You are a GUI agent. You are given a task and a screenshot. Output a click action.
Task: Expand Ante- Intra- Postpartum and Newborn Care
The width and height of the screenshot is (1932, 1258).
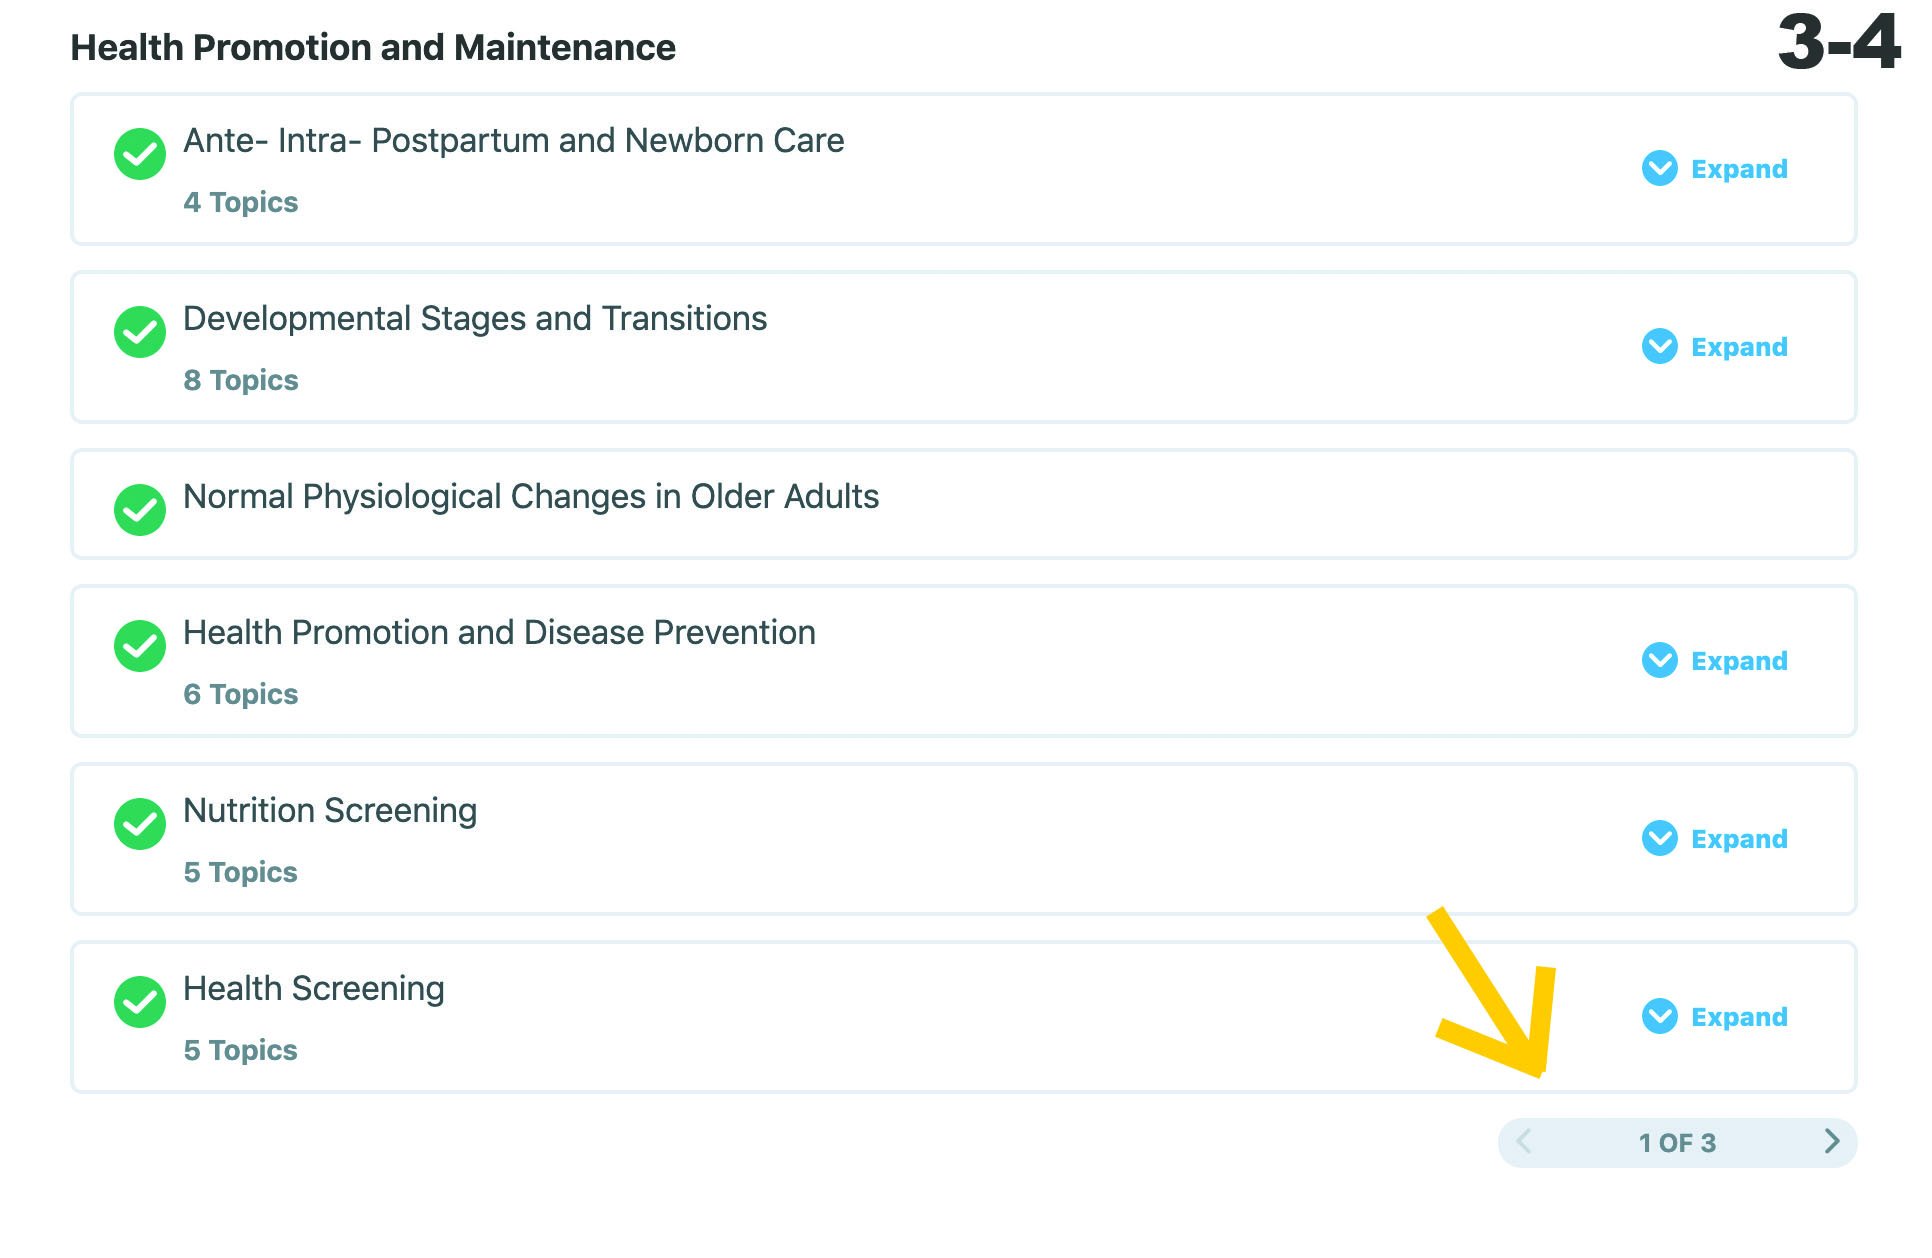pos(1714,168)
